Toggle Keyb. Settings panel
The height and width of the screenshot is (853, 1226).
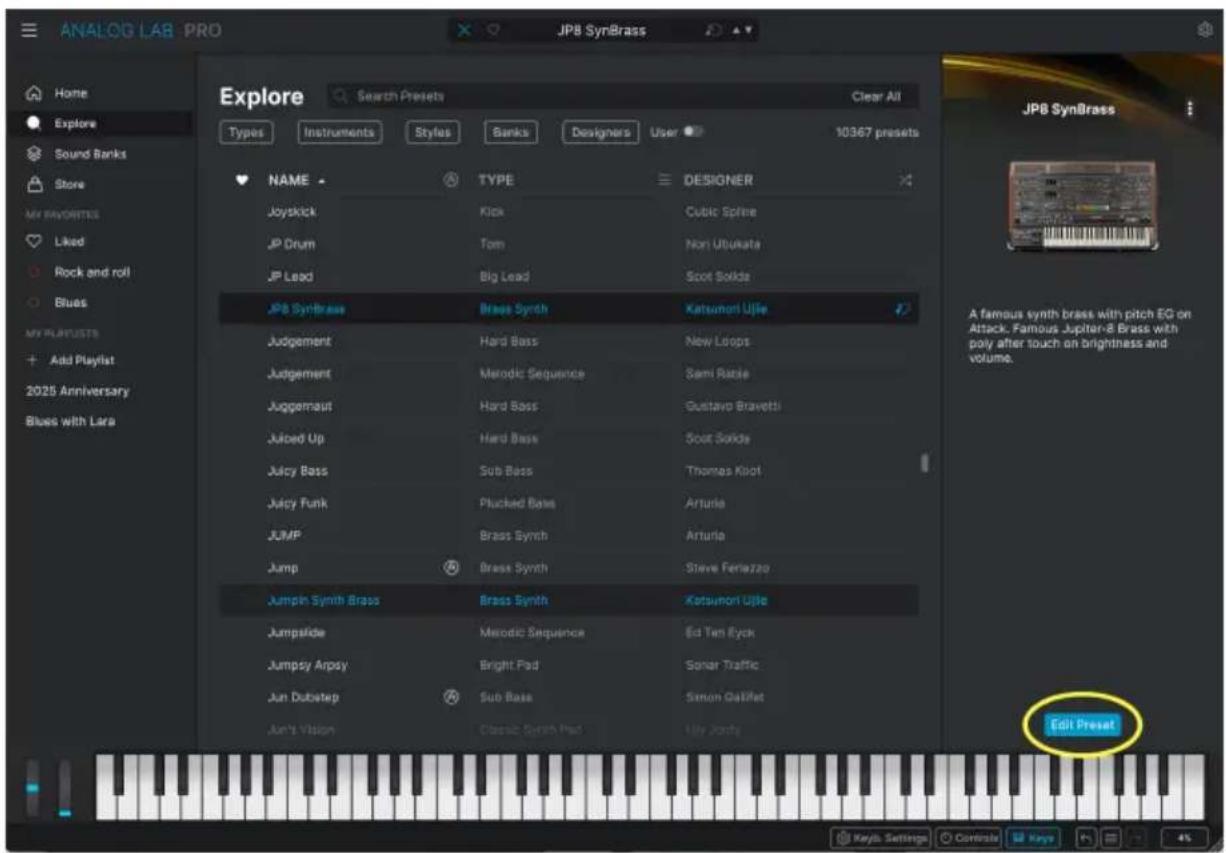coord(880,836)
